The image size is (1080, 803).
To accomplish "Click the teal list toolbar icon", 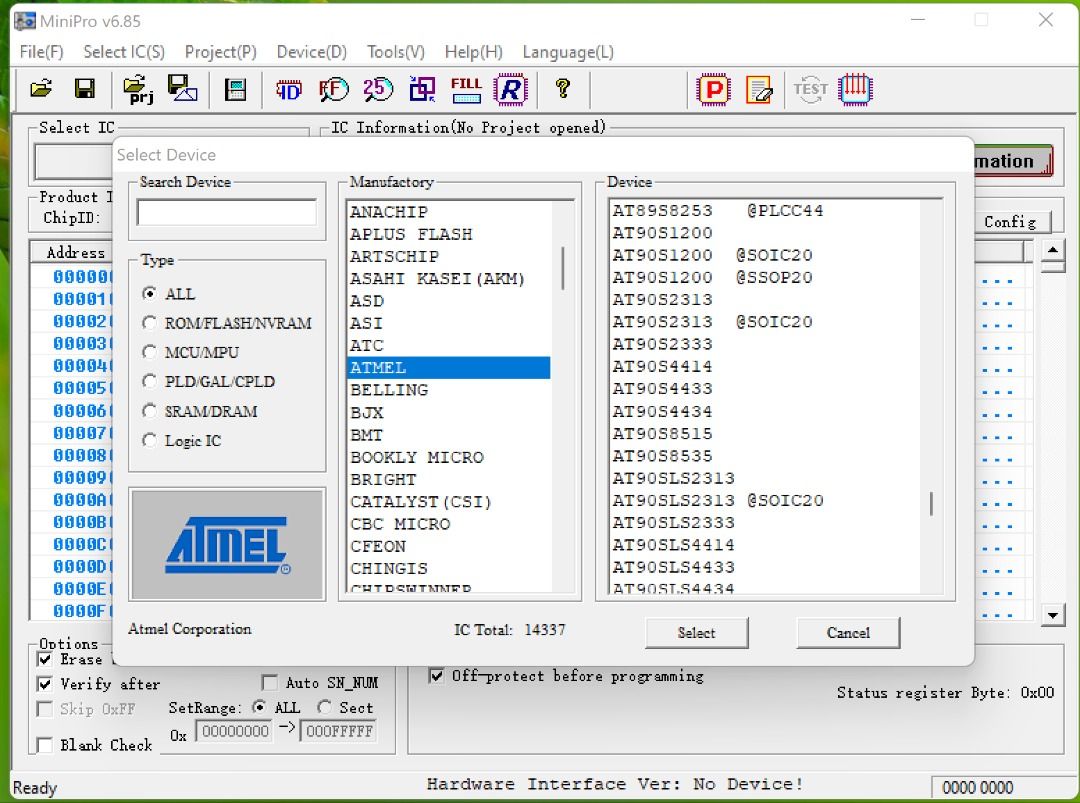I will pyautogui.click(x=236, y=90).
